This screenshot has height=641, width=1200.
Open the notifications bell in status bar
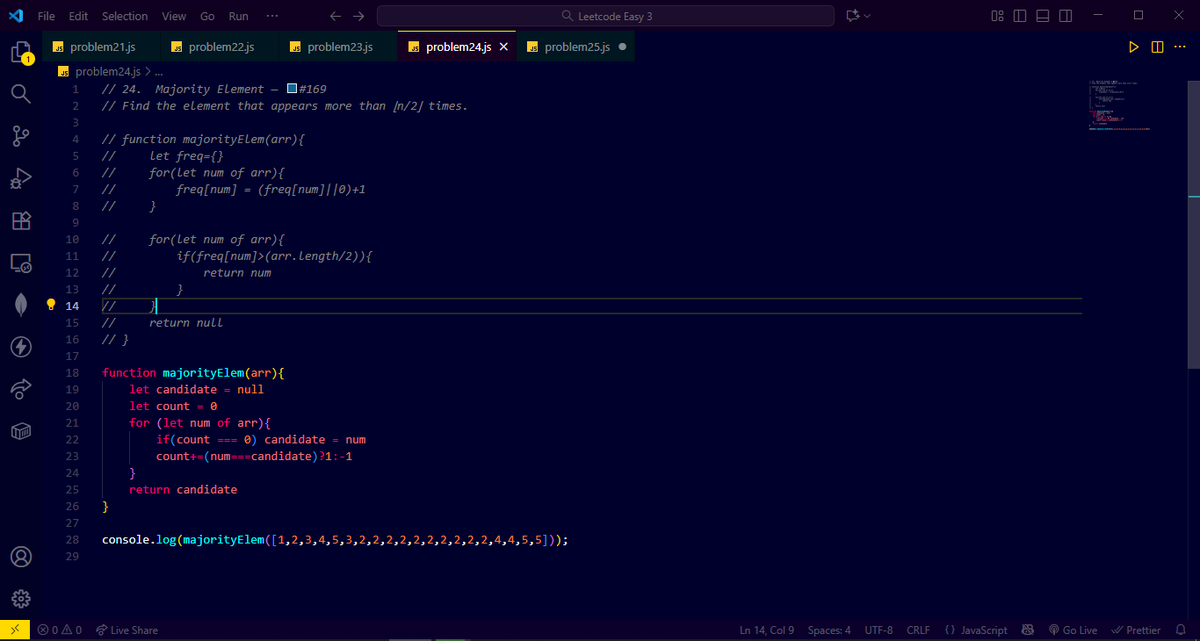tap(1179, 630)
